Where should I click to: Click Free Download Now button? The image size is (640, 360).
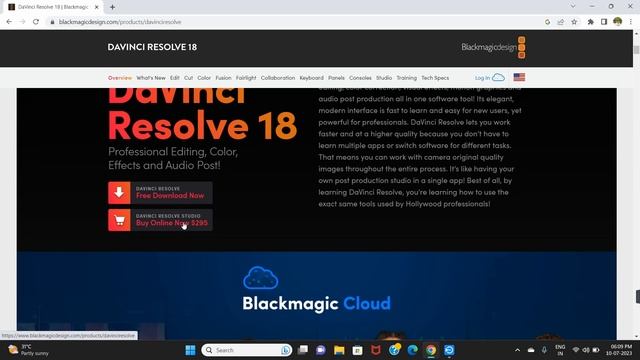click(160, 193)
